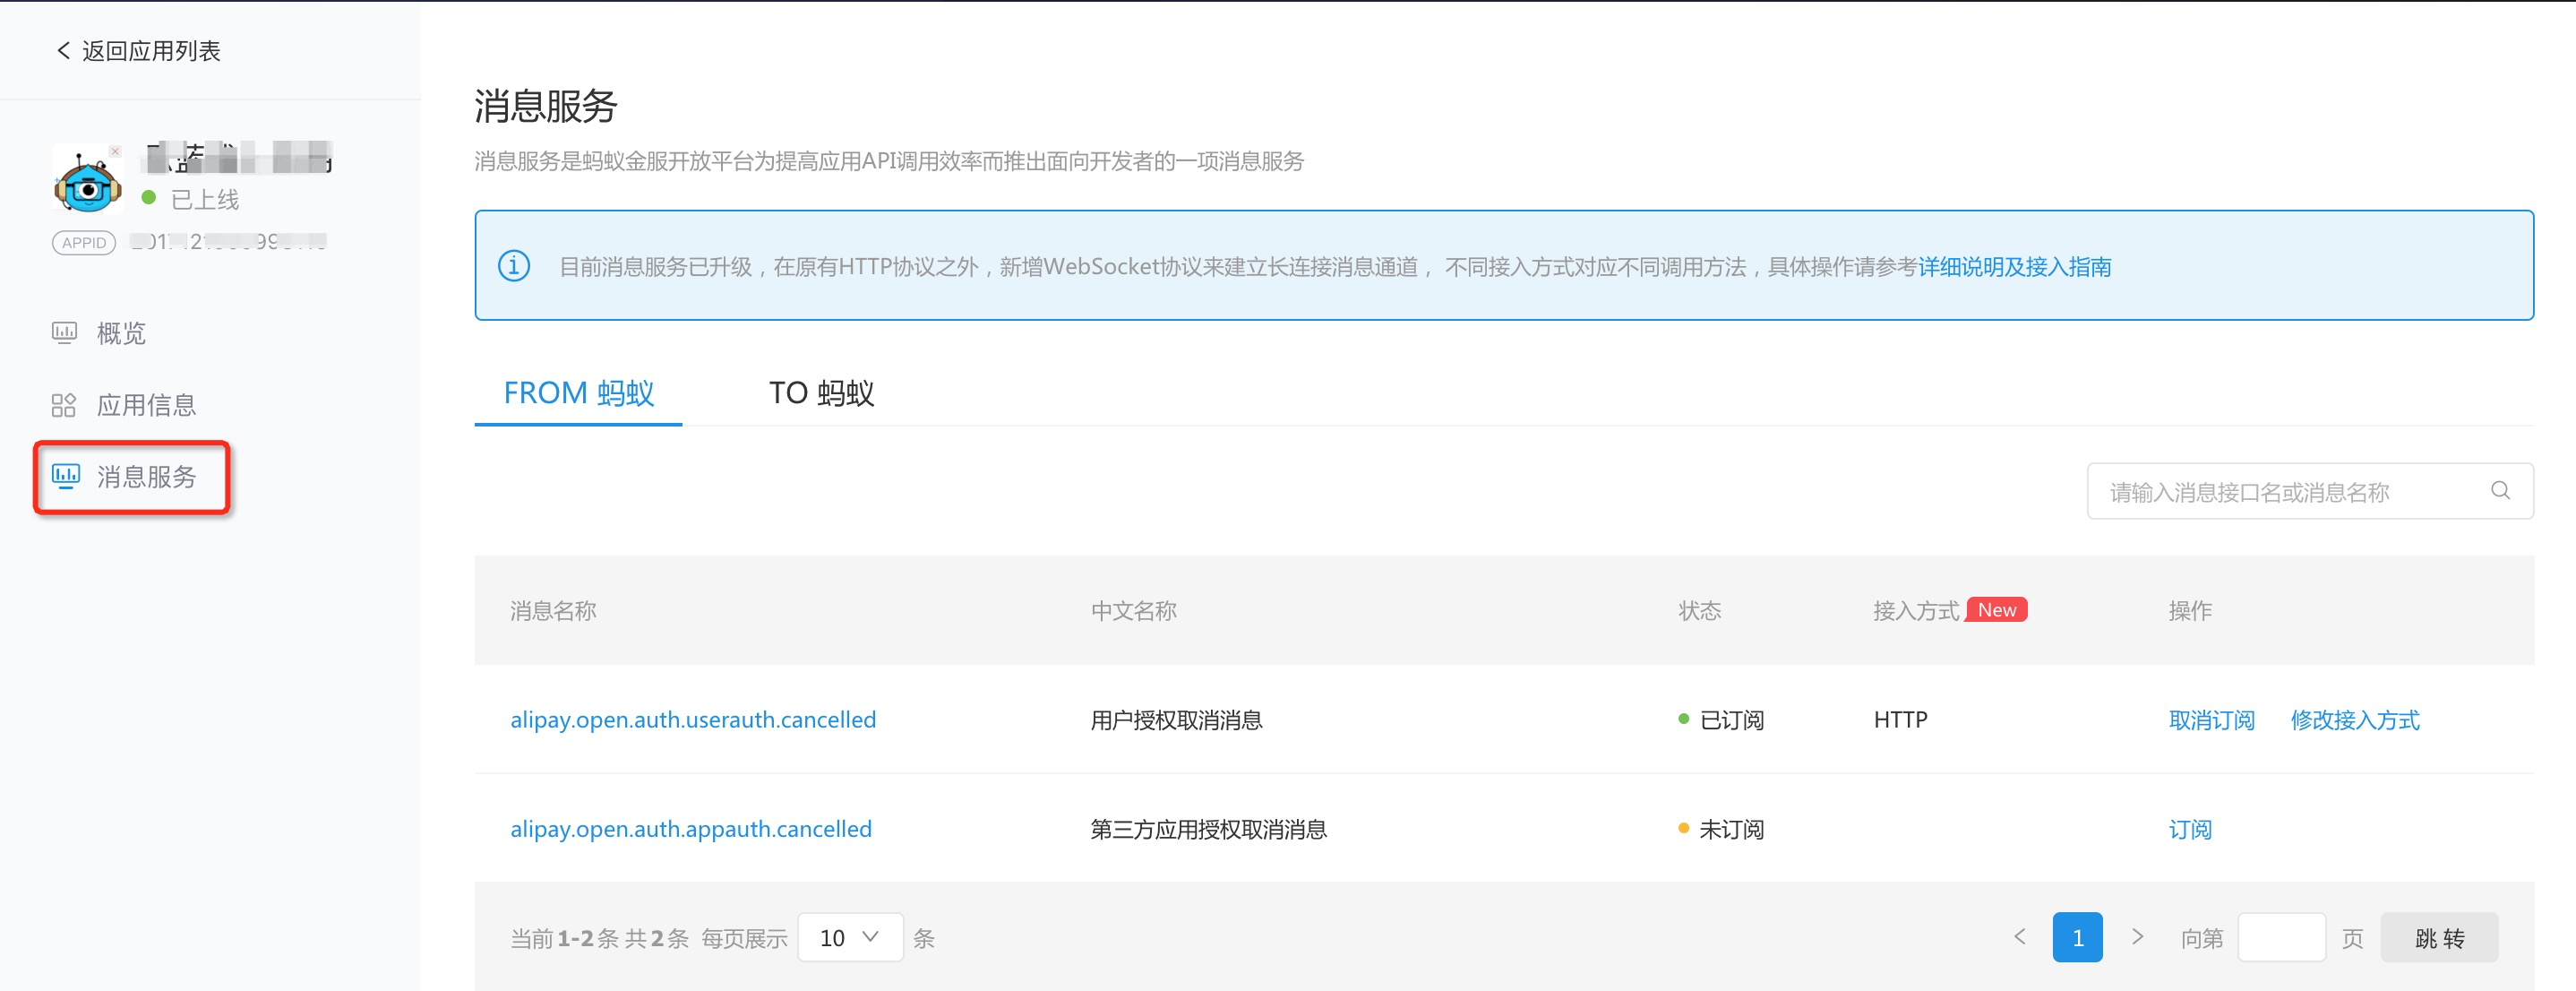Click the info circle icon in notice banner
2576x991 pixels.
pos(514,266)
